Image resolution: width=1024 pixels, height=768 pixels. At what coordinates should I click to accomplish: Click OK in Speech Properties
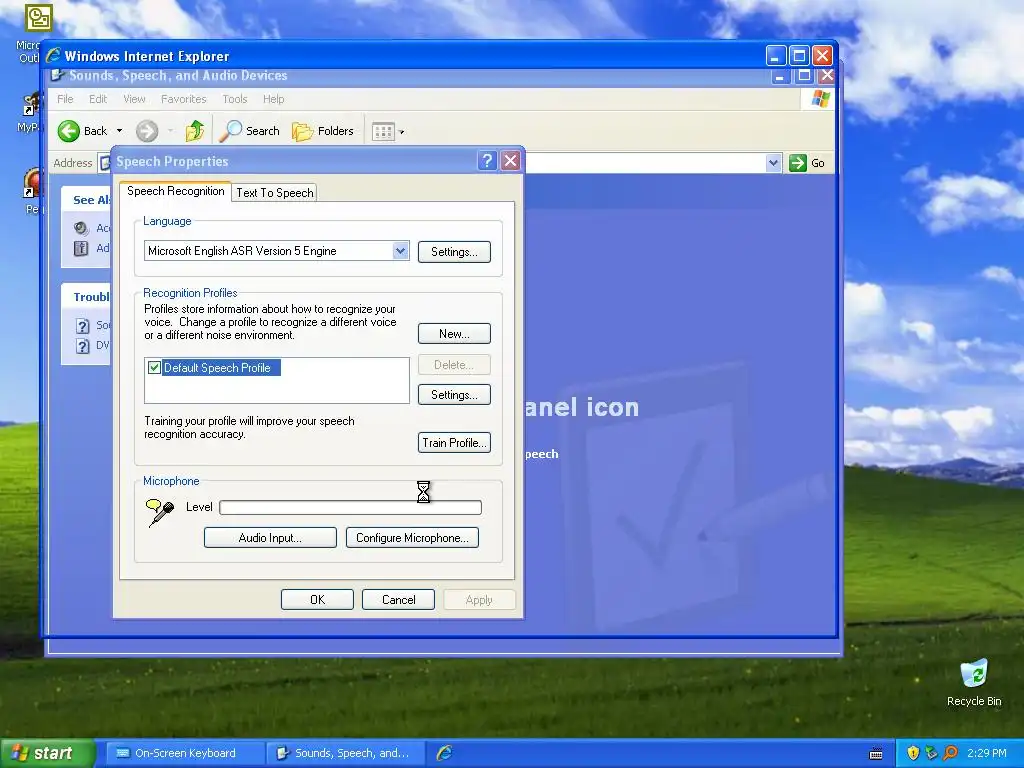(x=317, y=600)
